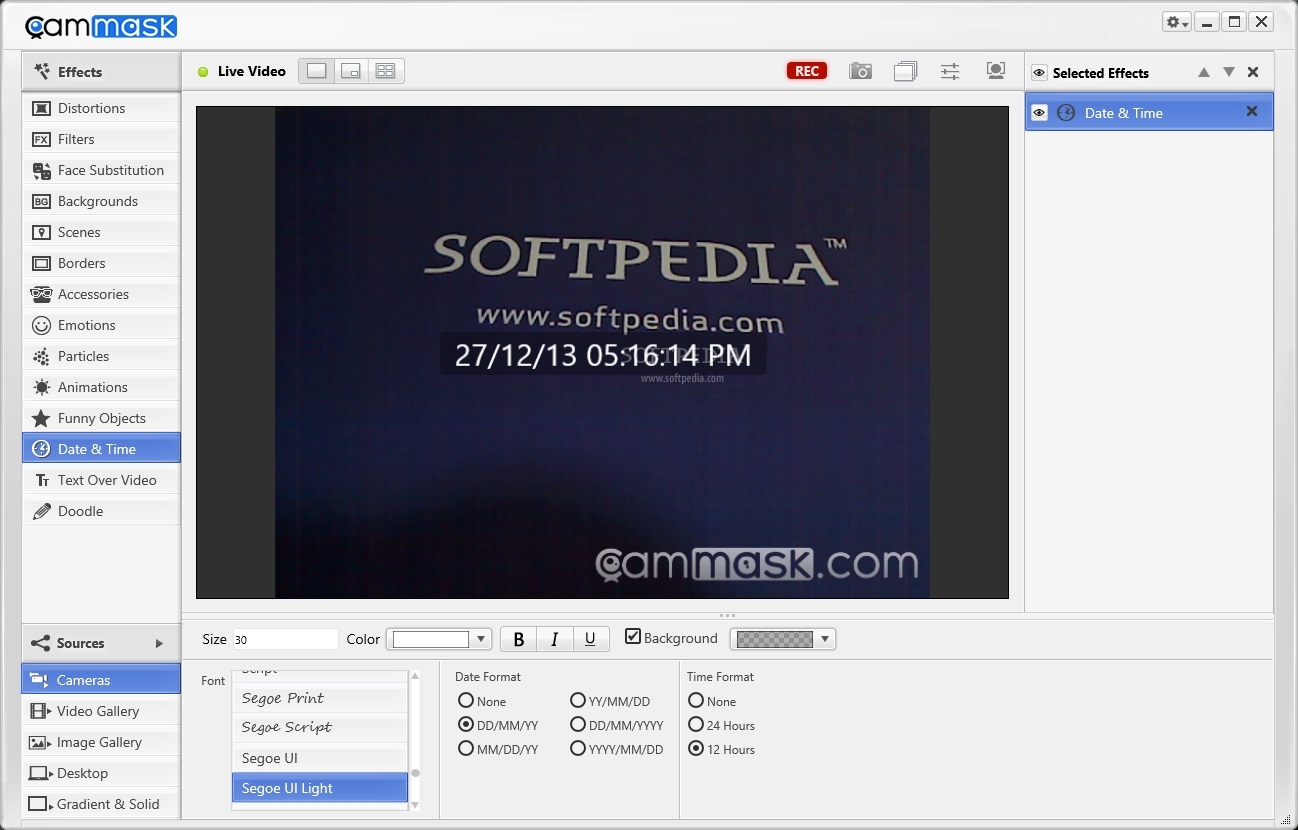Open the Scenes category
1298x830 pixels.
(x=101, y=232)
